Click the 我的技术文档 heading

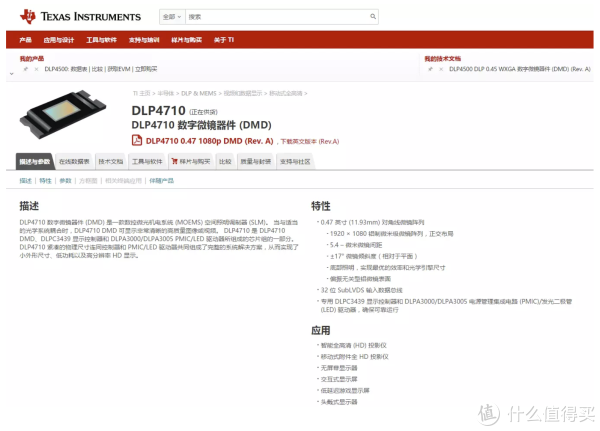[443, 59]
